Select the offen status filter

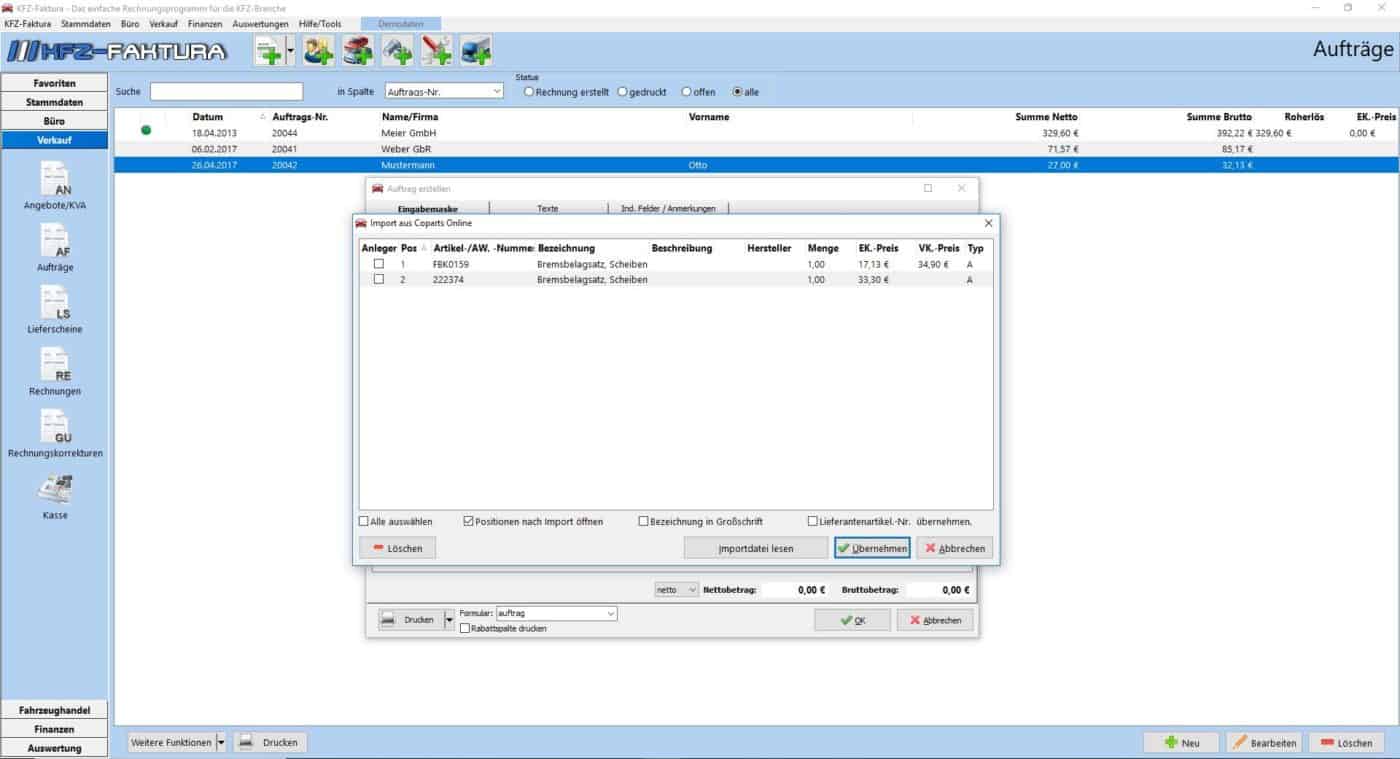686,92
